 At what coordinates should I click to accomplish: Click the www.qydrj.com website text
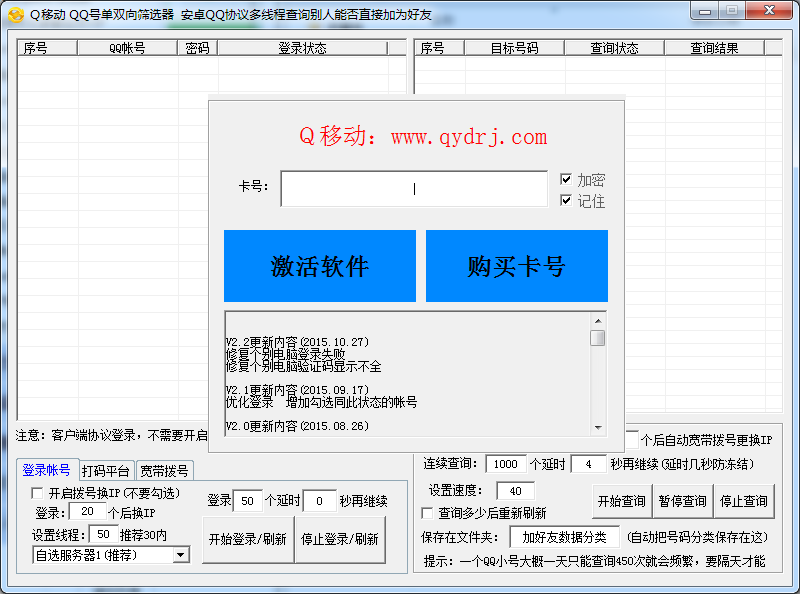(x=469, y=137)
